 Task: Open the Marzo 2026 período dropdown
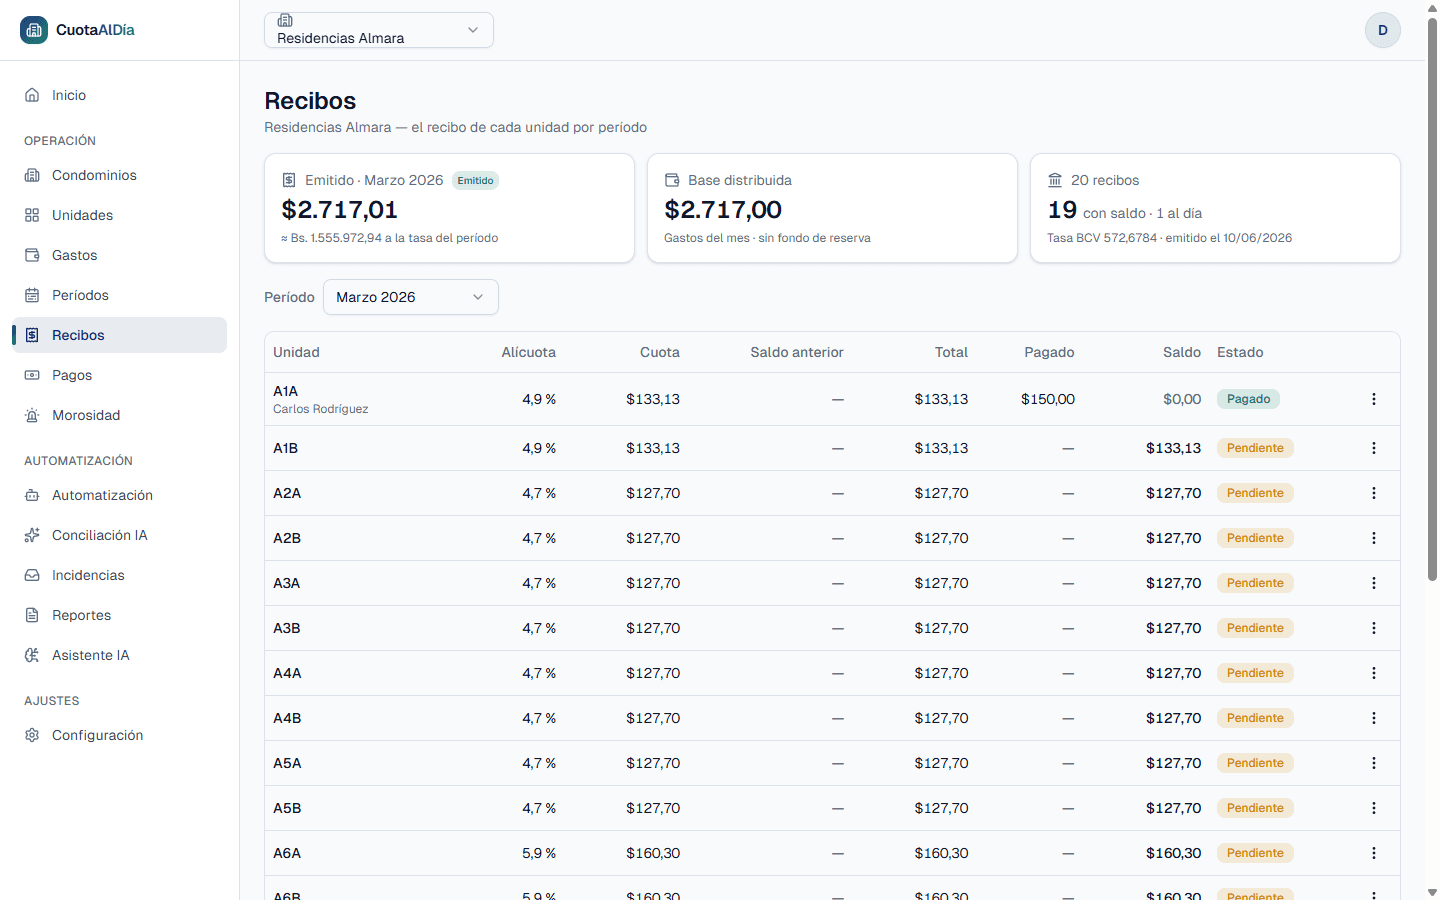click(411, 297)
